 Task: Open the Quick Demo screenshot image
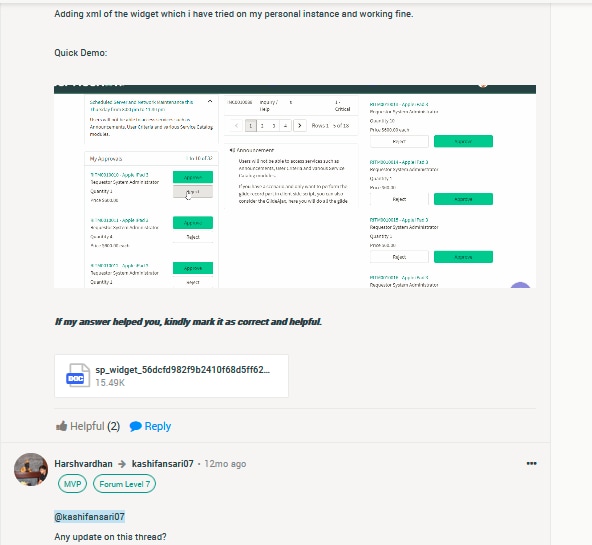[x=295, y=186]
